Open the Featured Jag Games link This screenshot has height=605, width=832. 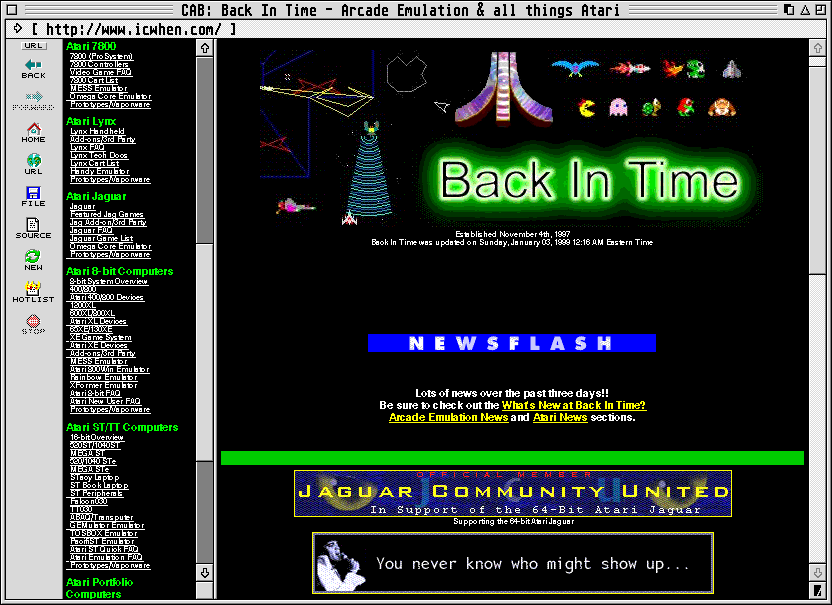[x=107, y=214]
